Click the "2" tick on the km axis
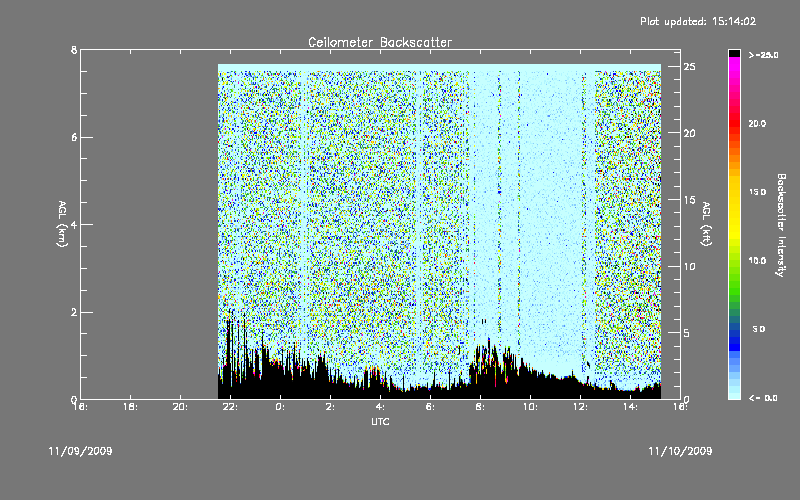Image resolution: width=800 pixels, height=500 pixels. [74, 312]
